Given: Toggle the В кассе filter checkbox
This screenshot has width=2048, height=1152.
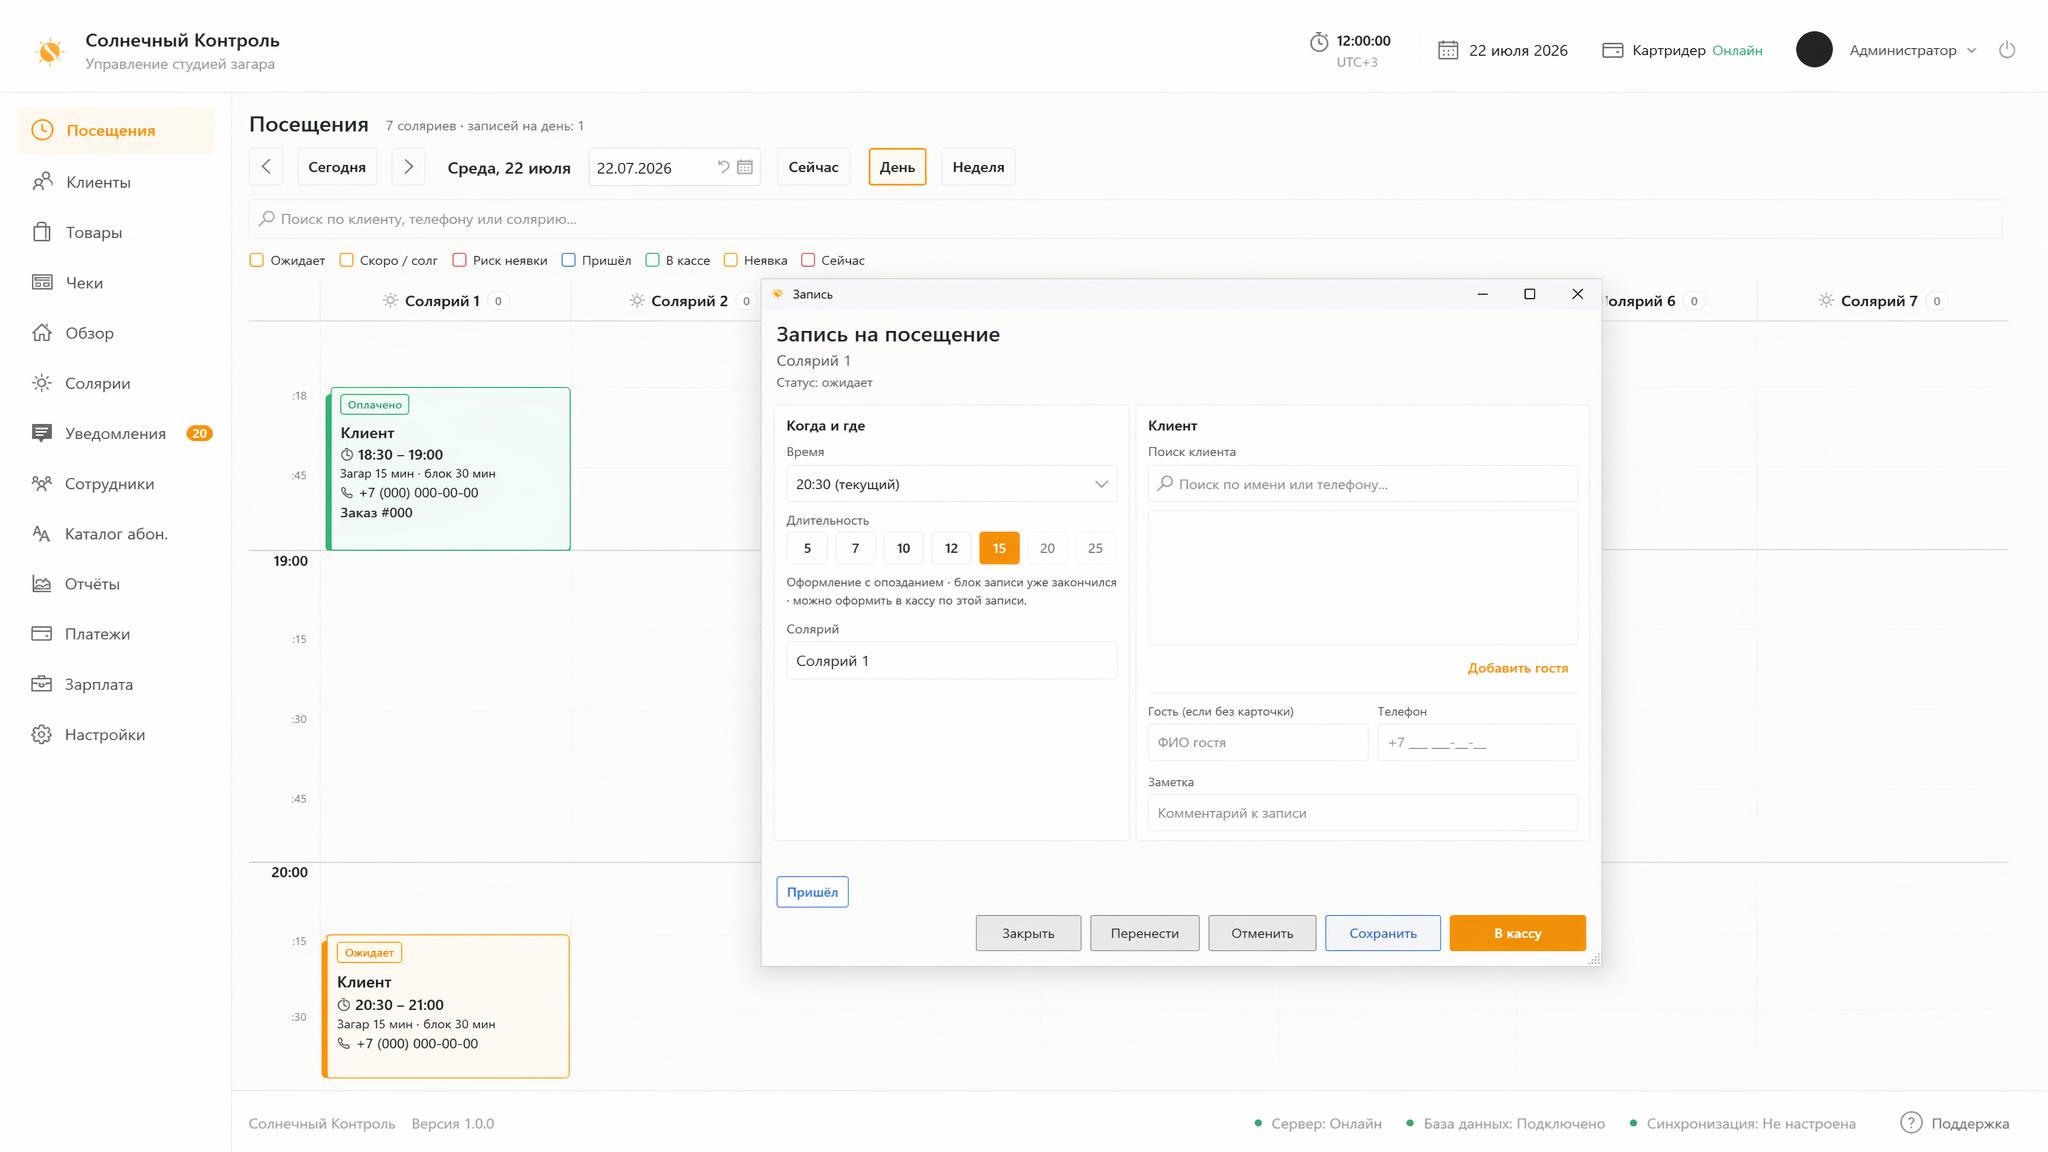Looking at the screenshot, I should (653, 260).
